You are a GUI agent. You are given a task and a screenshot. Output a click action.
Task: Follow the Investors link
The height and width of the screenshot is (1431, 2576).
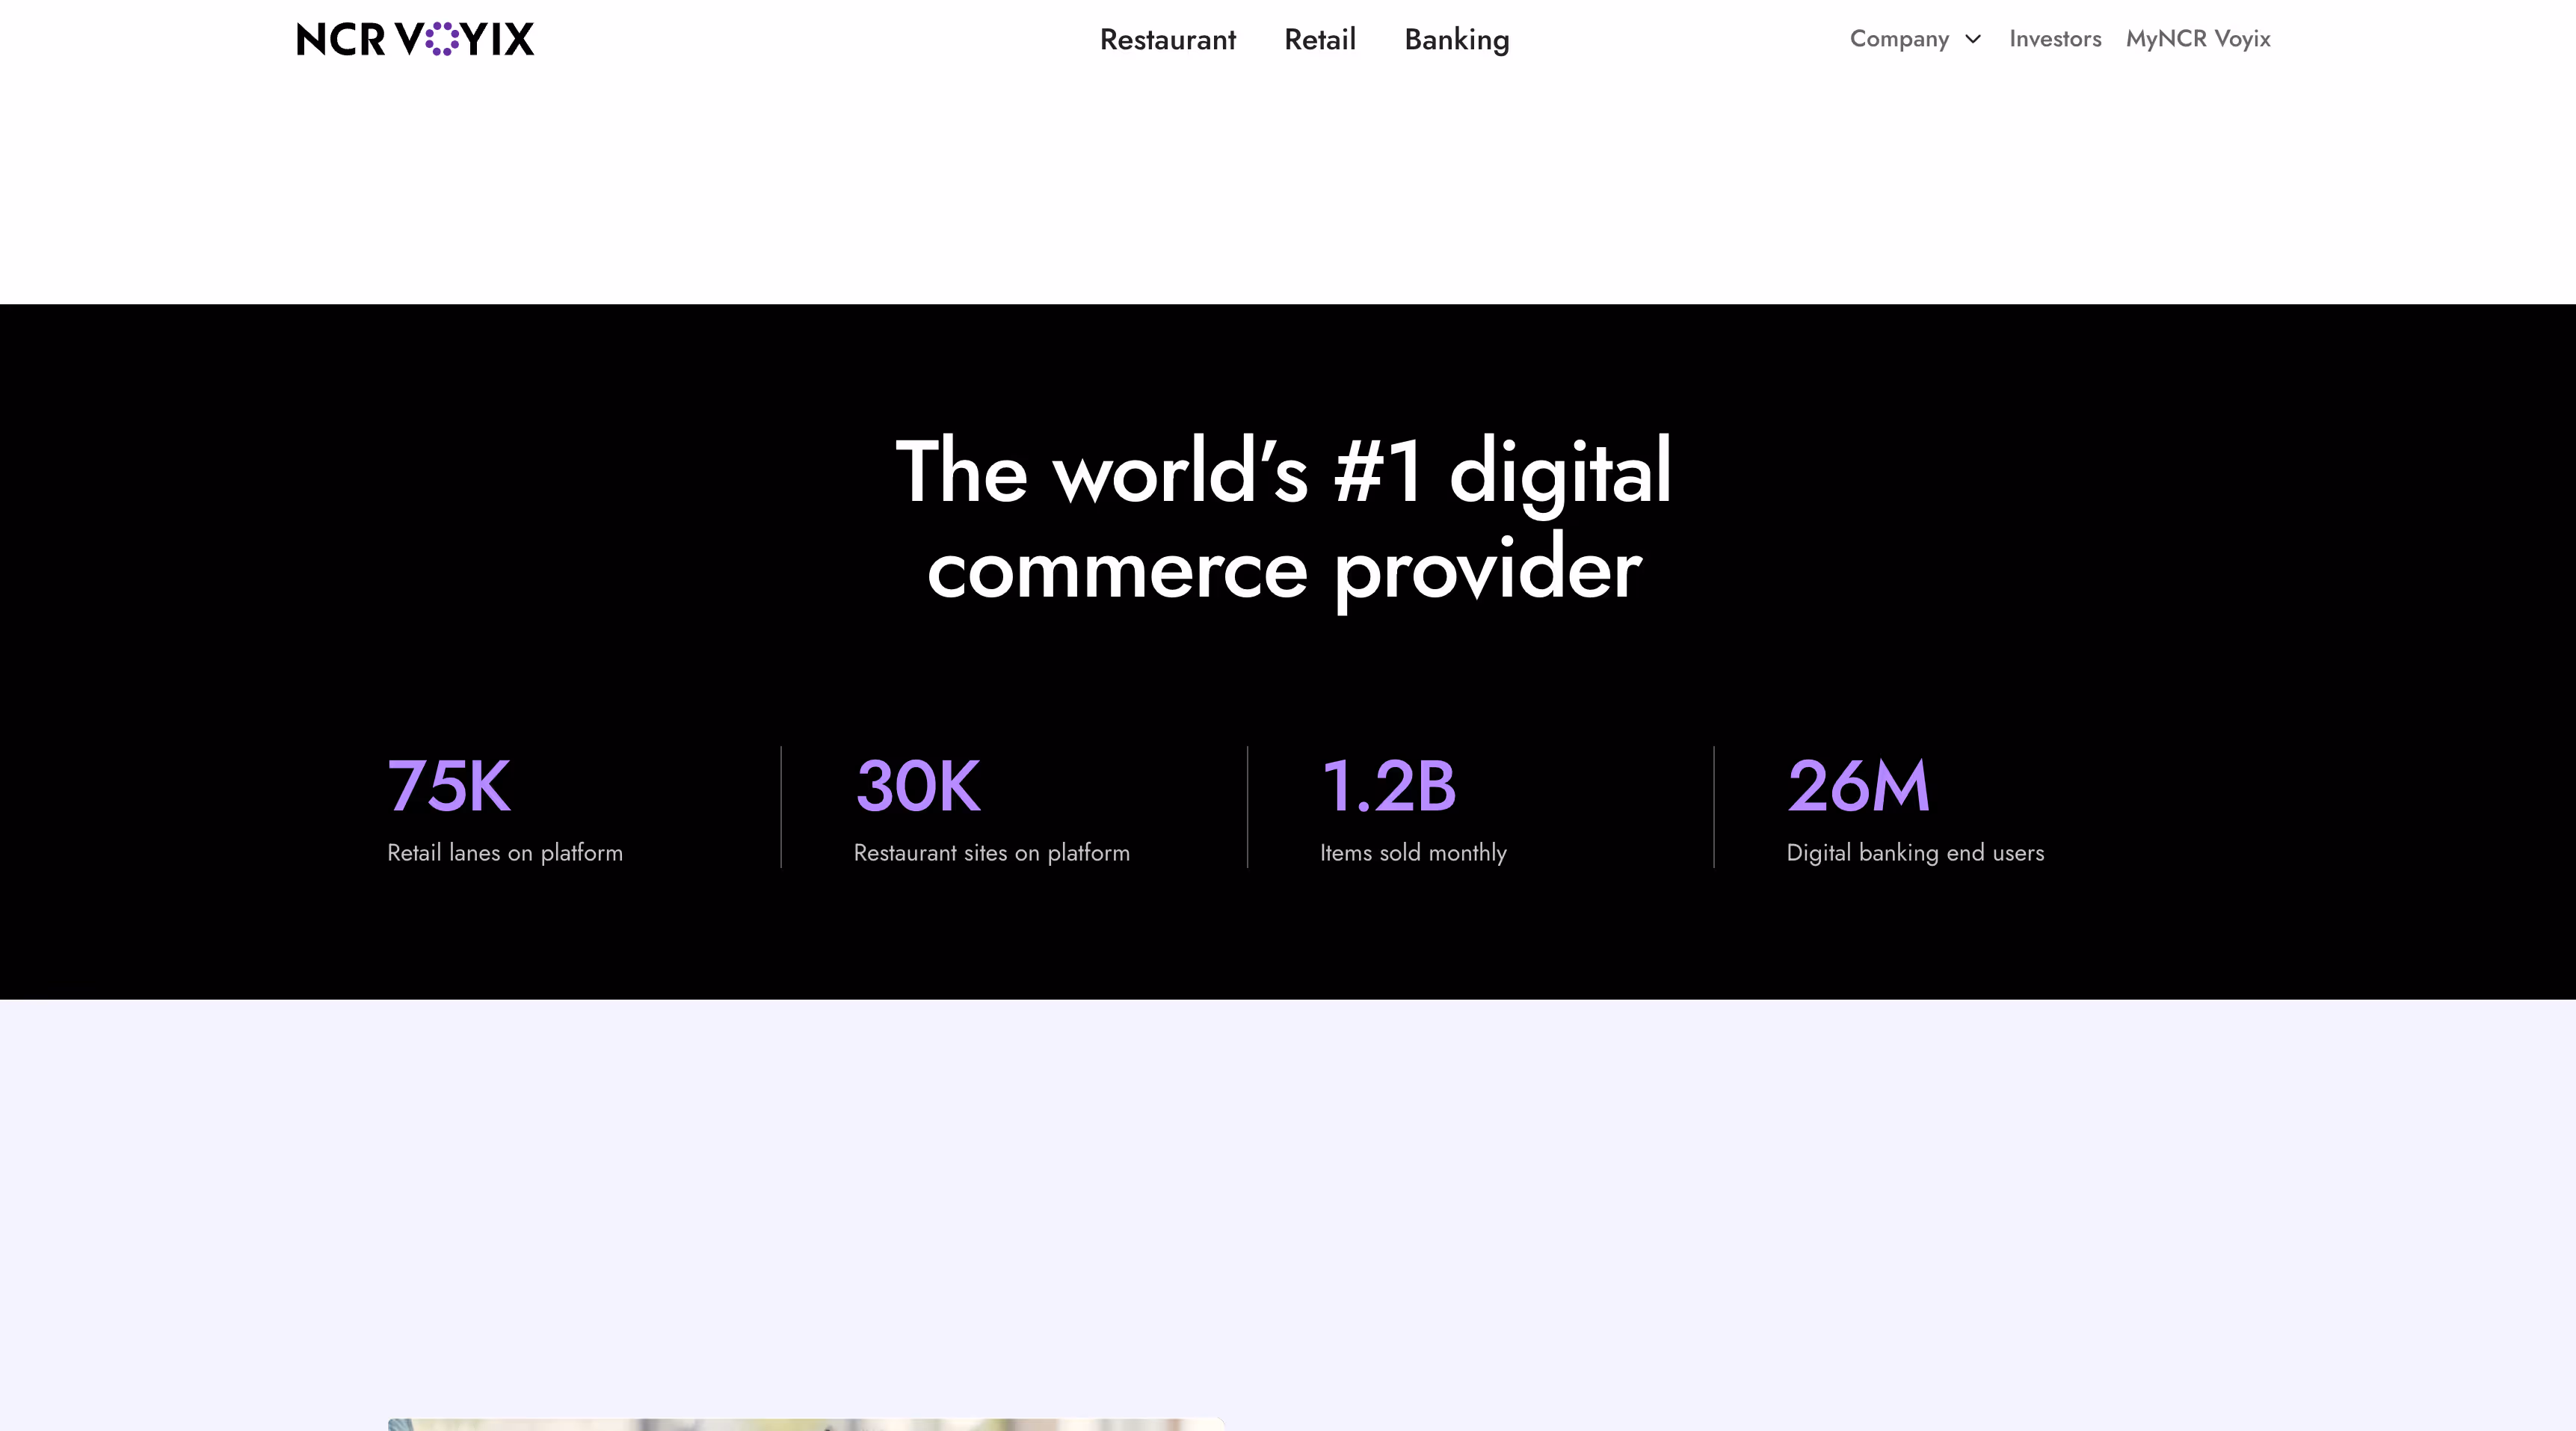[2054, 39]
